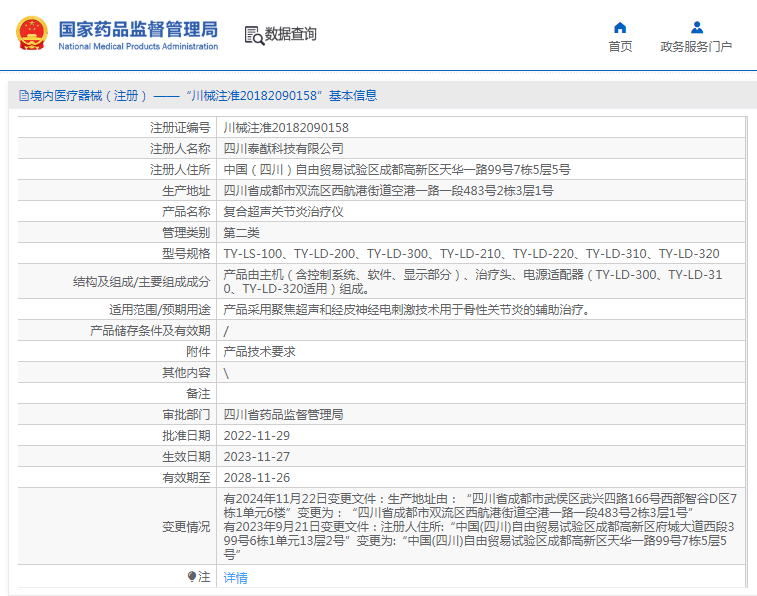757x596 pixels.
Task: Click the 首页 text label
Action: 620,47
